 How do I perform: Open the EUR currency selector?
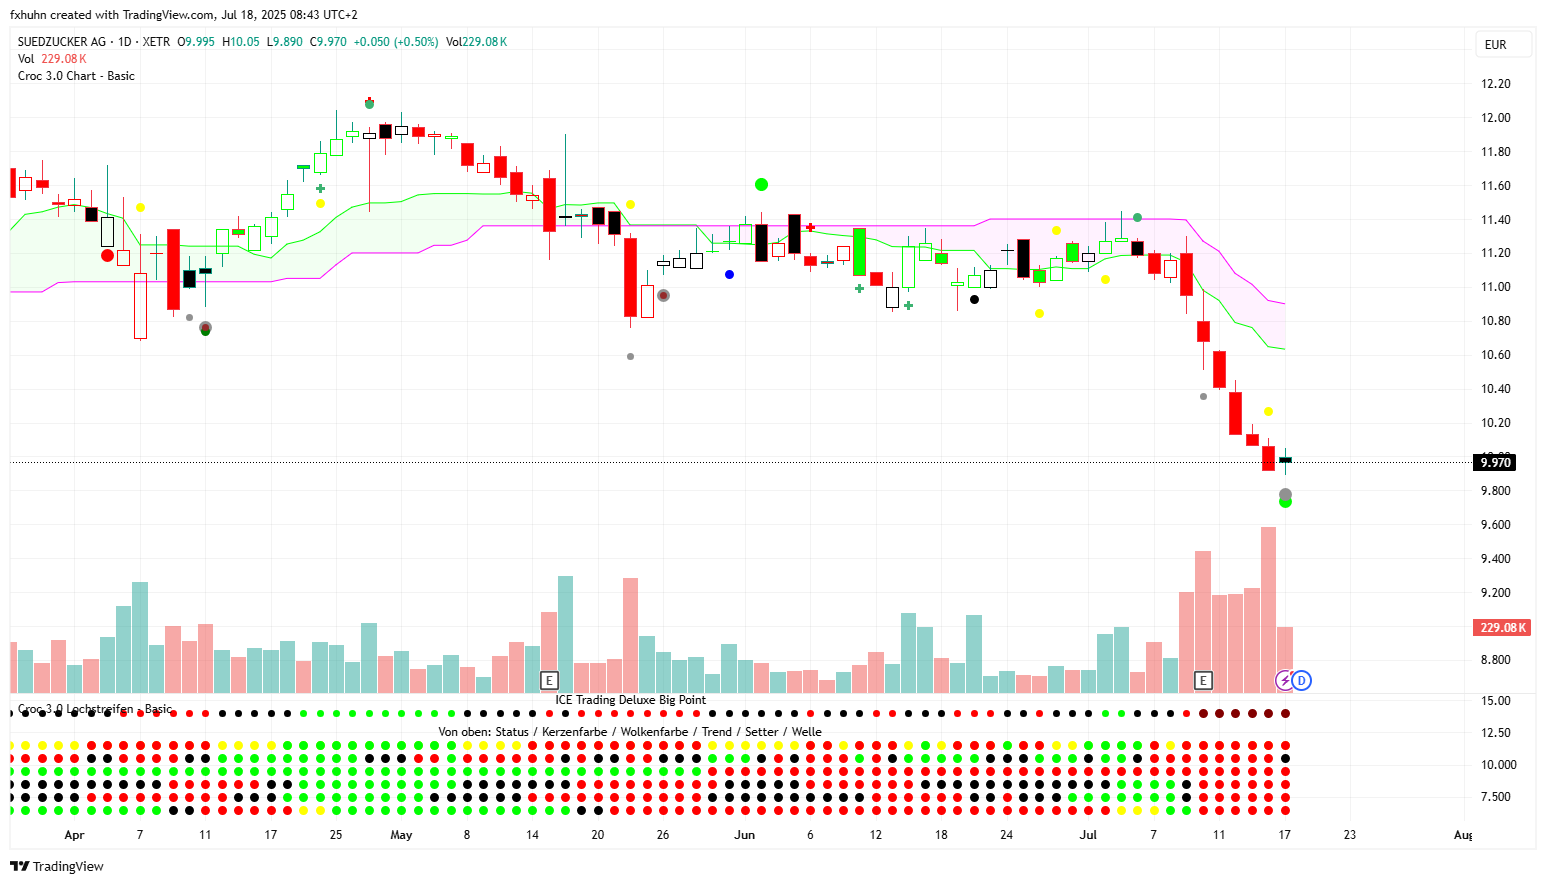pos(1496,45)
